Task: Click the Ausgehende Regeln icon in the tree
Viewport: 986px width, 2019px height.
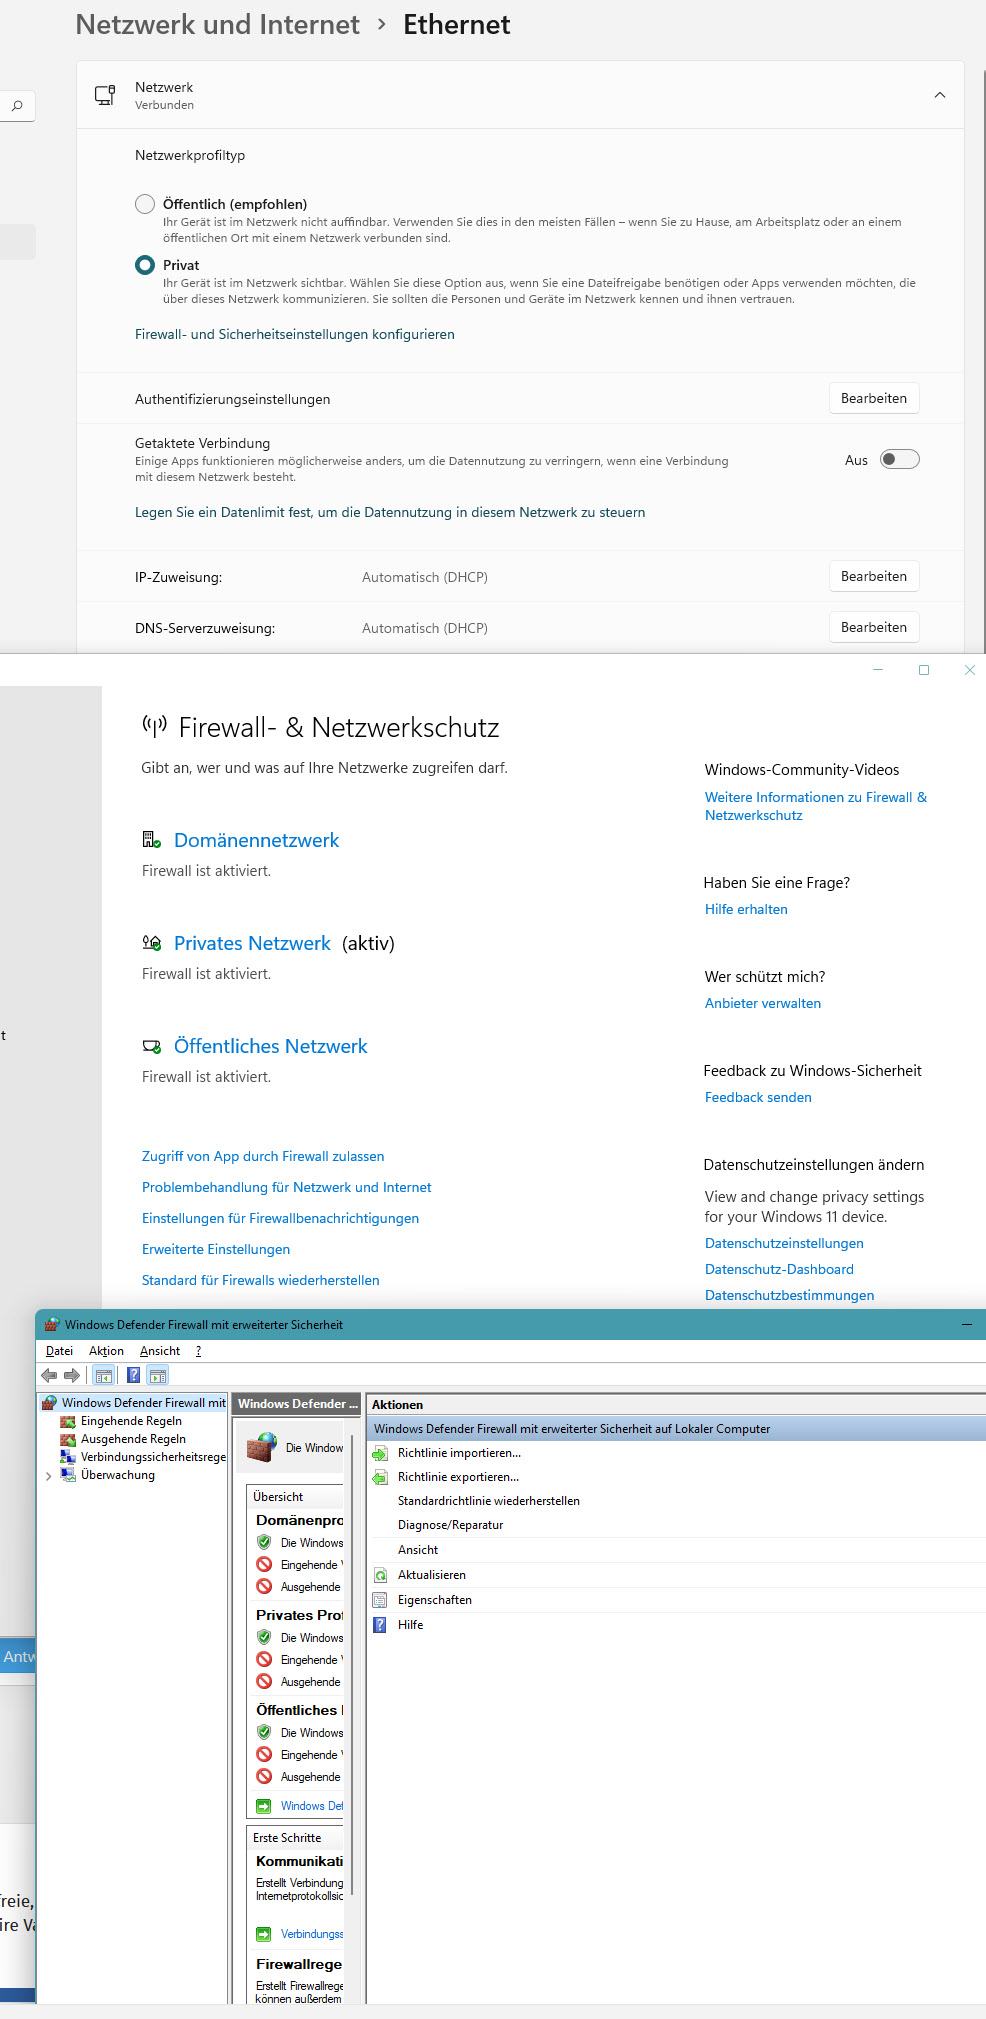Action: (68, 1439)
